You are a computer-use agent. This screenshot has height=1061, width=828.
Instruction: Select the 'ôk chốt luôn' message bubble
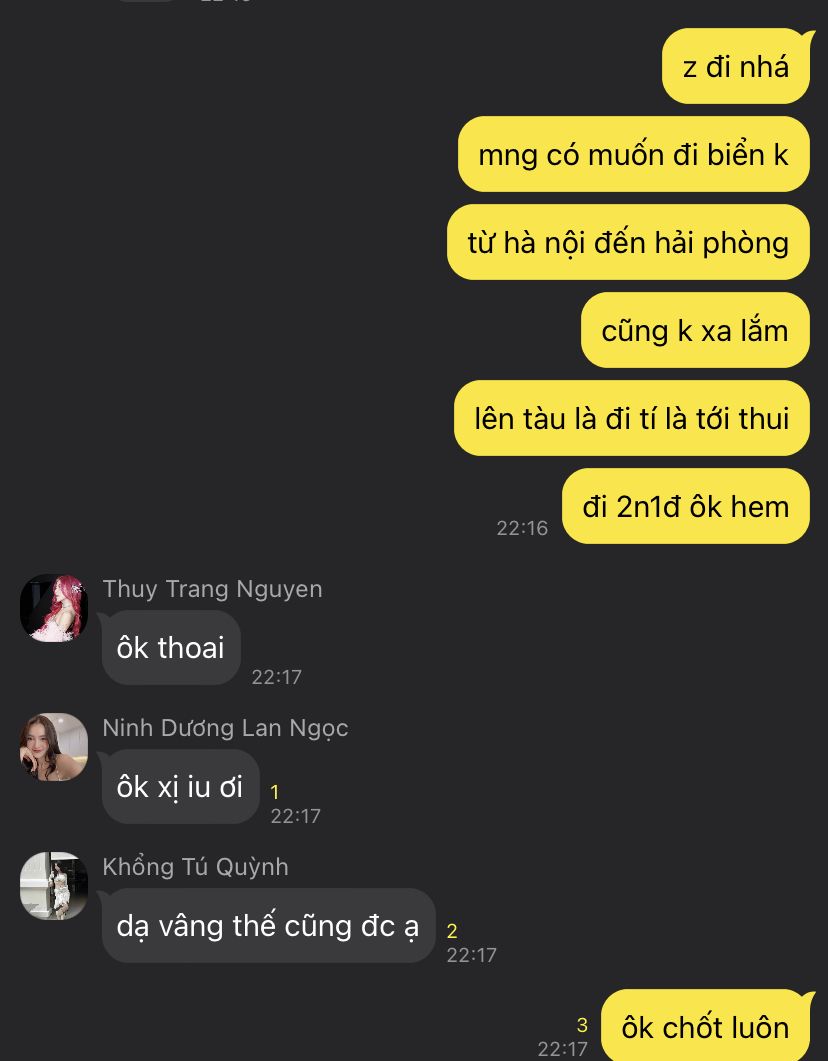pyautogui.click(x=706, y=1025)
